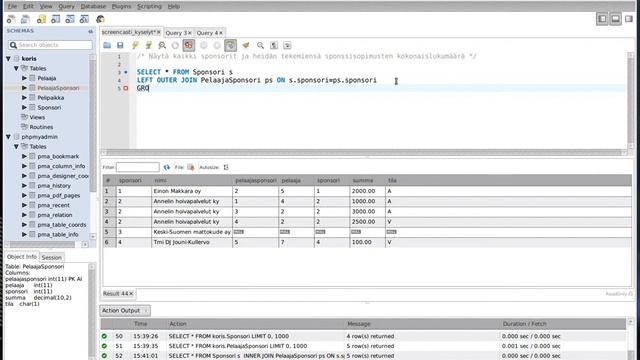Click the pelaajasponsori column header

tap(256, 180)
